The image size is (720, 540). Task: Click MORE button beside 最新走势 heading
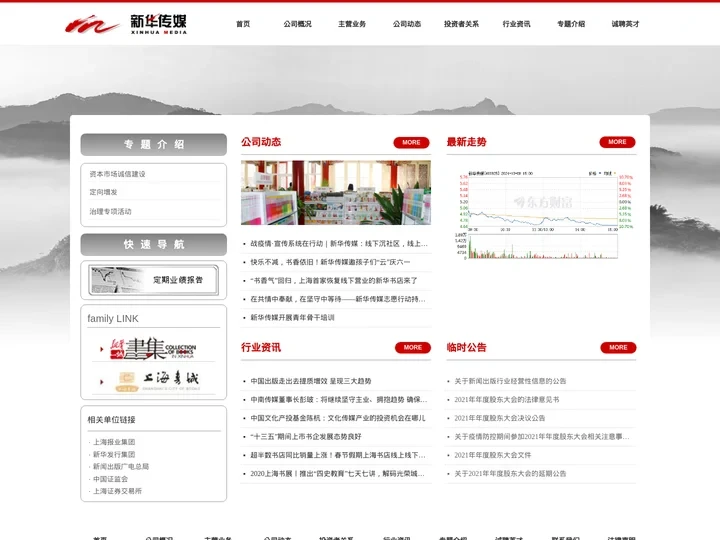[617, 142]
